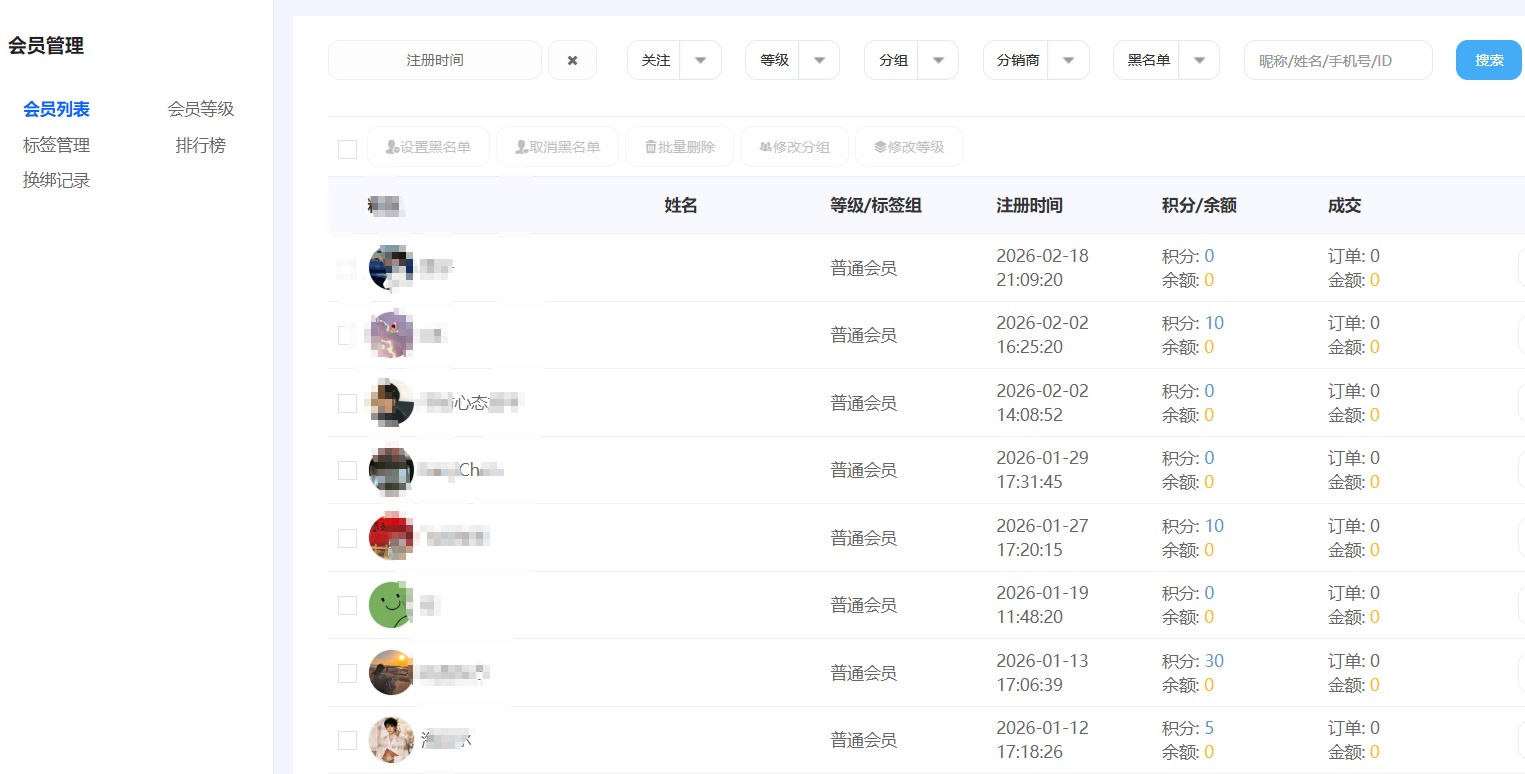Click the 修改分组 group edit button

pyautogui.click(x=794, y=147)
